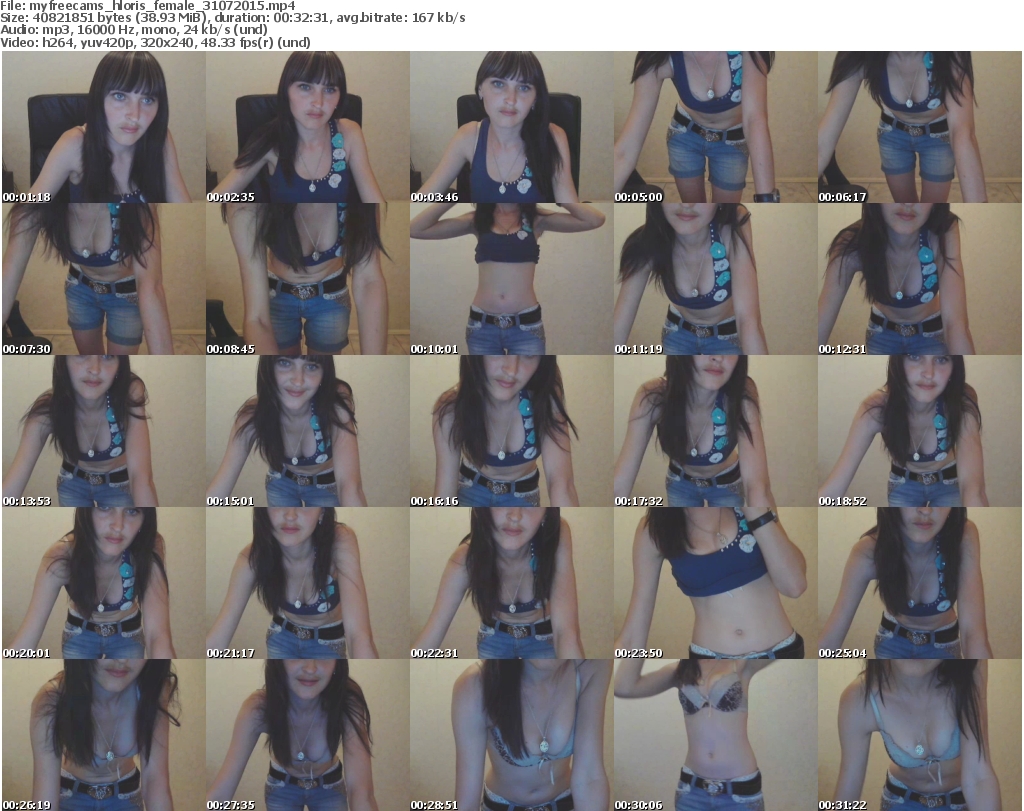
Task: Open the thumbnail stamped 00:03:46
Action: 511,127
